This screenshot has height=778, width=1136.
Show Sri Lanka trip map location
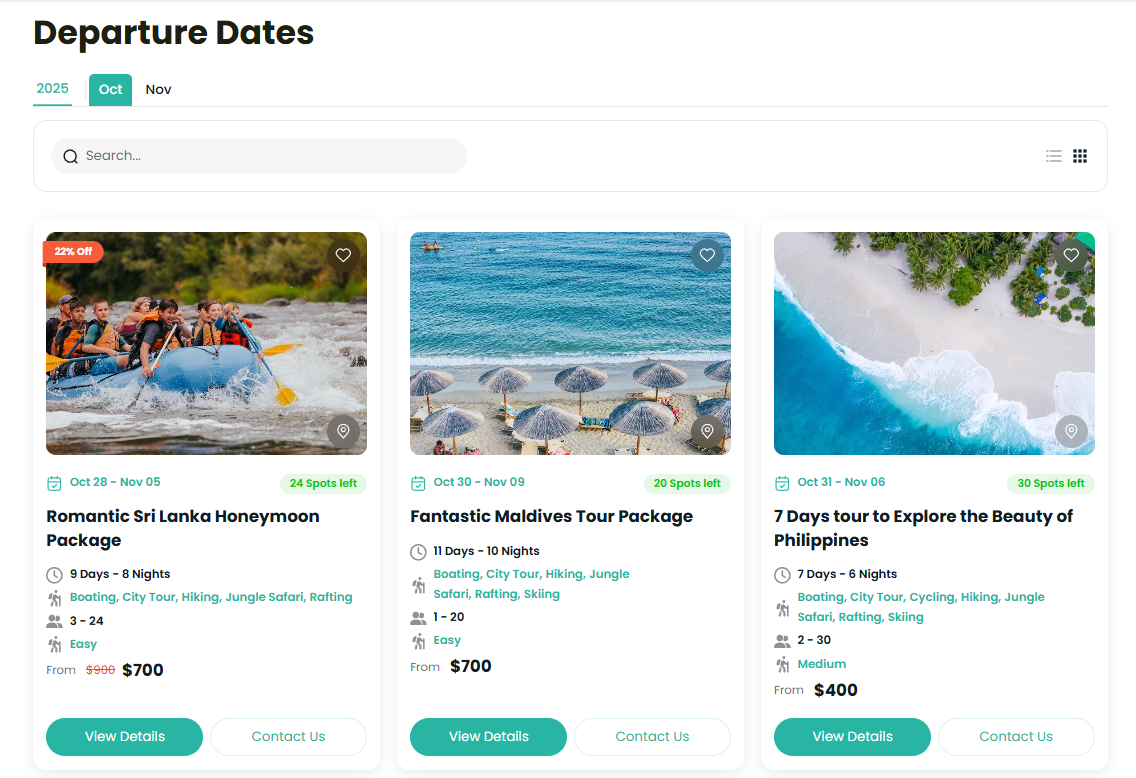click(343, 431)
